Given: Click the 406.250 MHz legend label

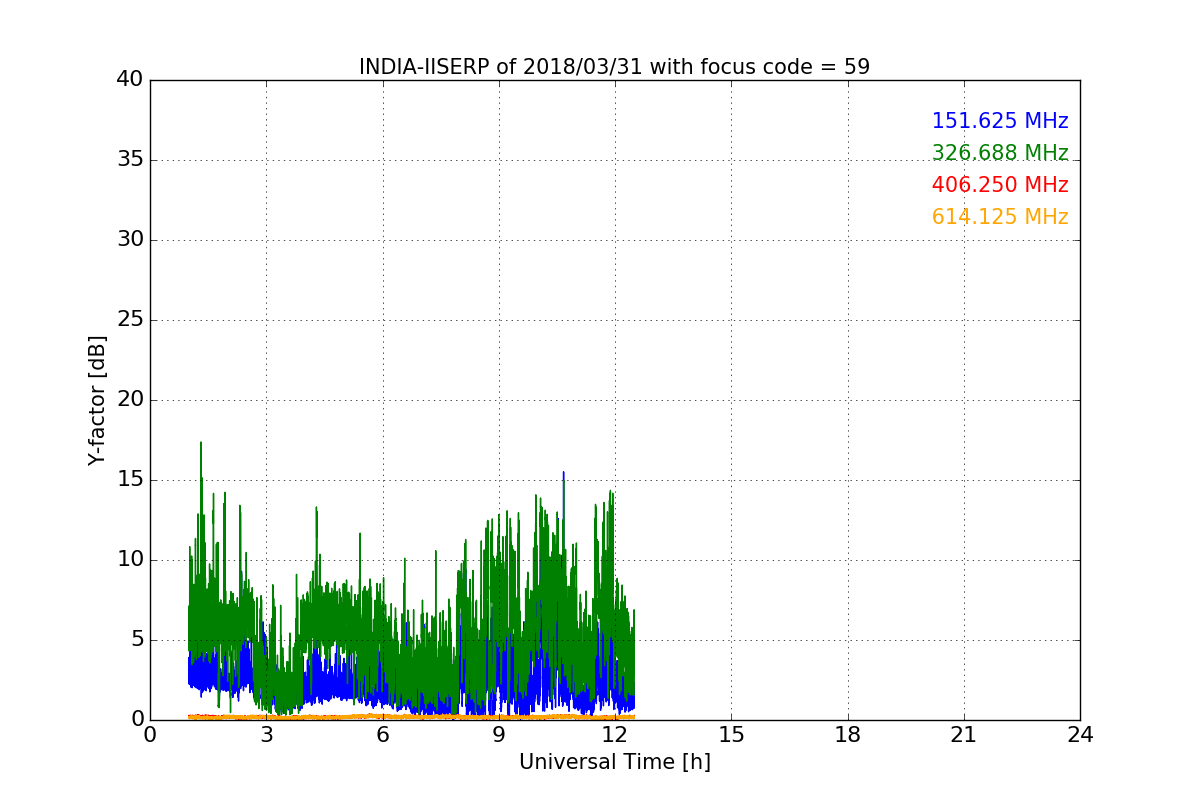Looking at the screenshot, I should 1000,185.
